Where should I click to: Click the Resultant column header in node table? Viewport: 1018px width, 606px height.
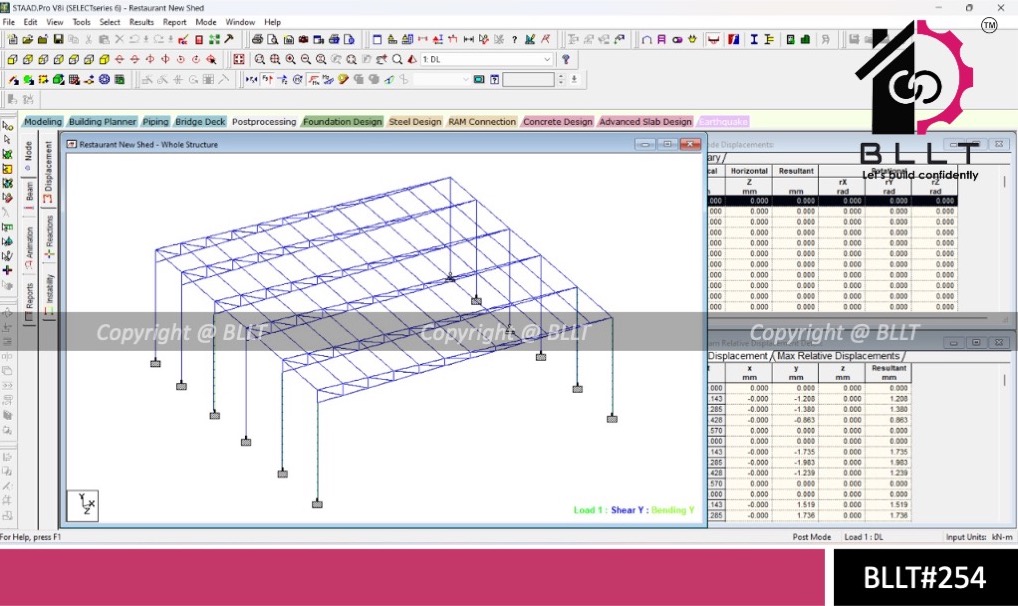(796, 171)
